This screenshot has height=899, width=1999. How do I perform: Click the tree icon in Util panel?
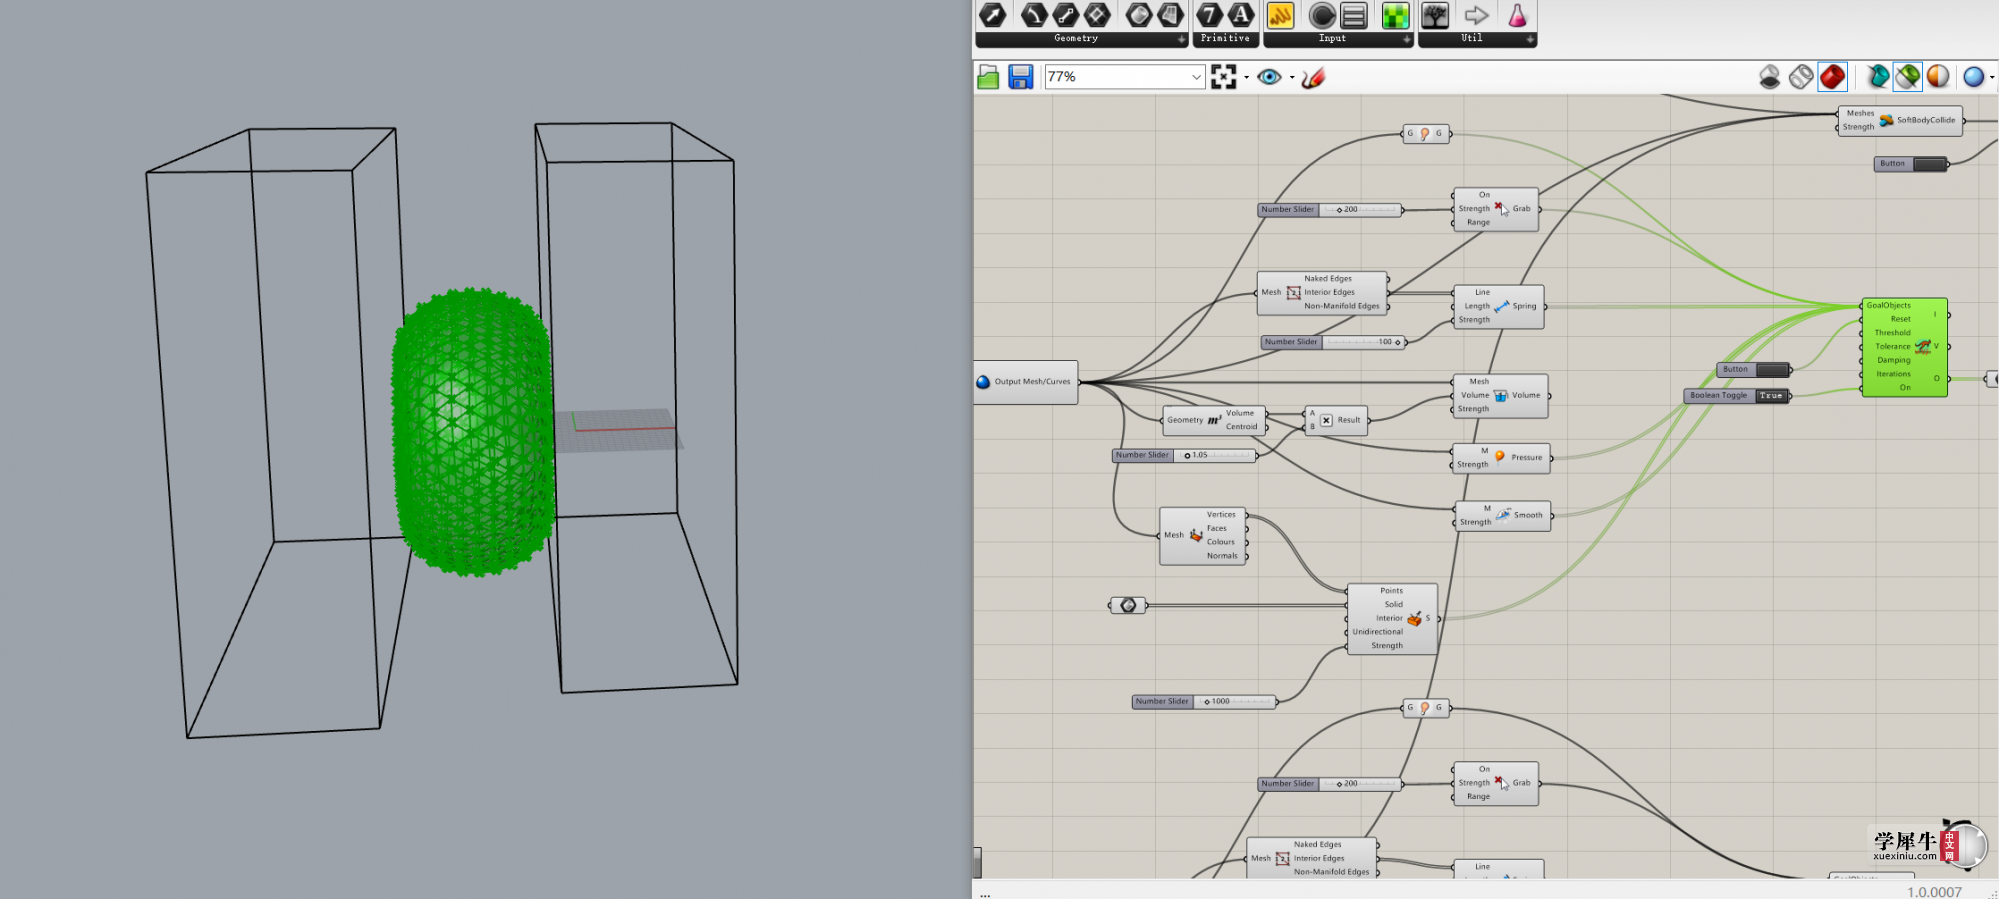click(1436, 15)
